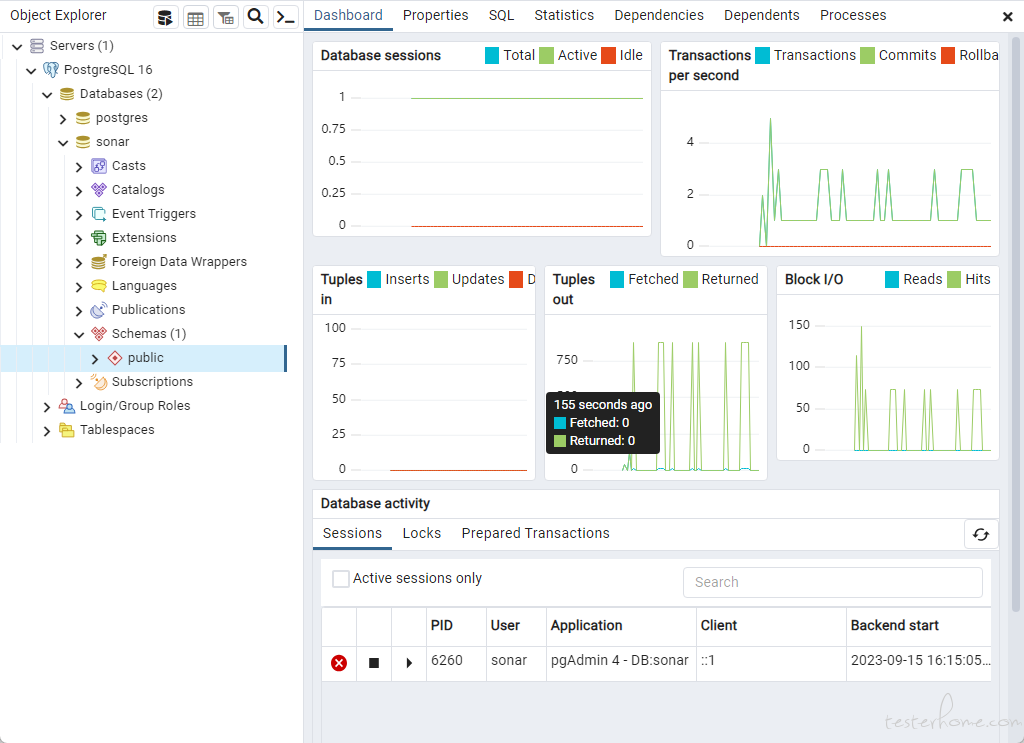This screenshot has width=1024, height=743.
Task: Select the Sessions tab
Action: pyautogui.click(x=352, y=533)
